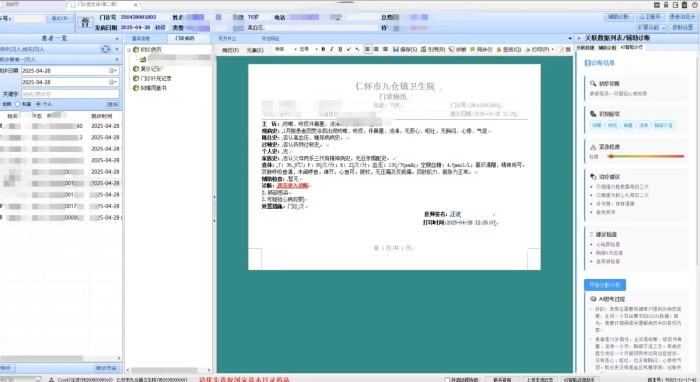Toggle italic formatting in the editor toolbar
Image resolution: width=700 pixels, height=382 pixels.
(x=331, y=49)
